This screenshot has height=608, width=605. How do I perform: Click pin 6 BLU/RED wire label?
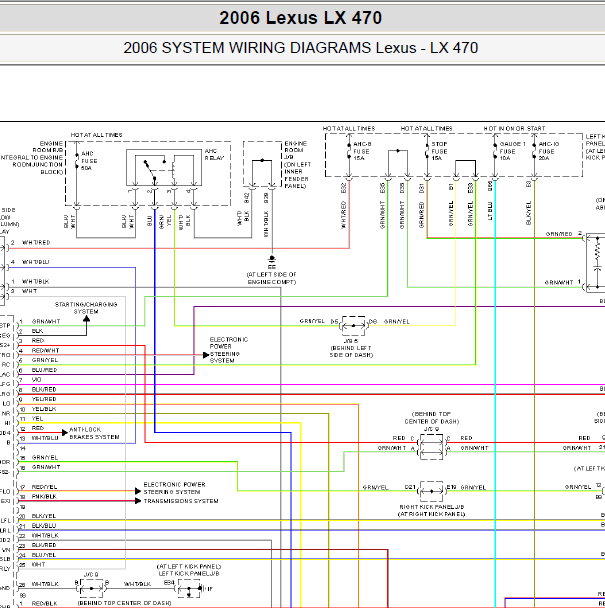(44, 370)
